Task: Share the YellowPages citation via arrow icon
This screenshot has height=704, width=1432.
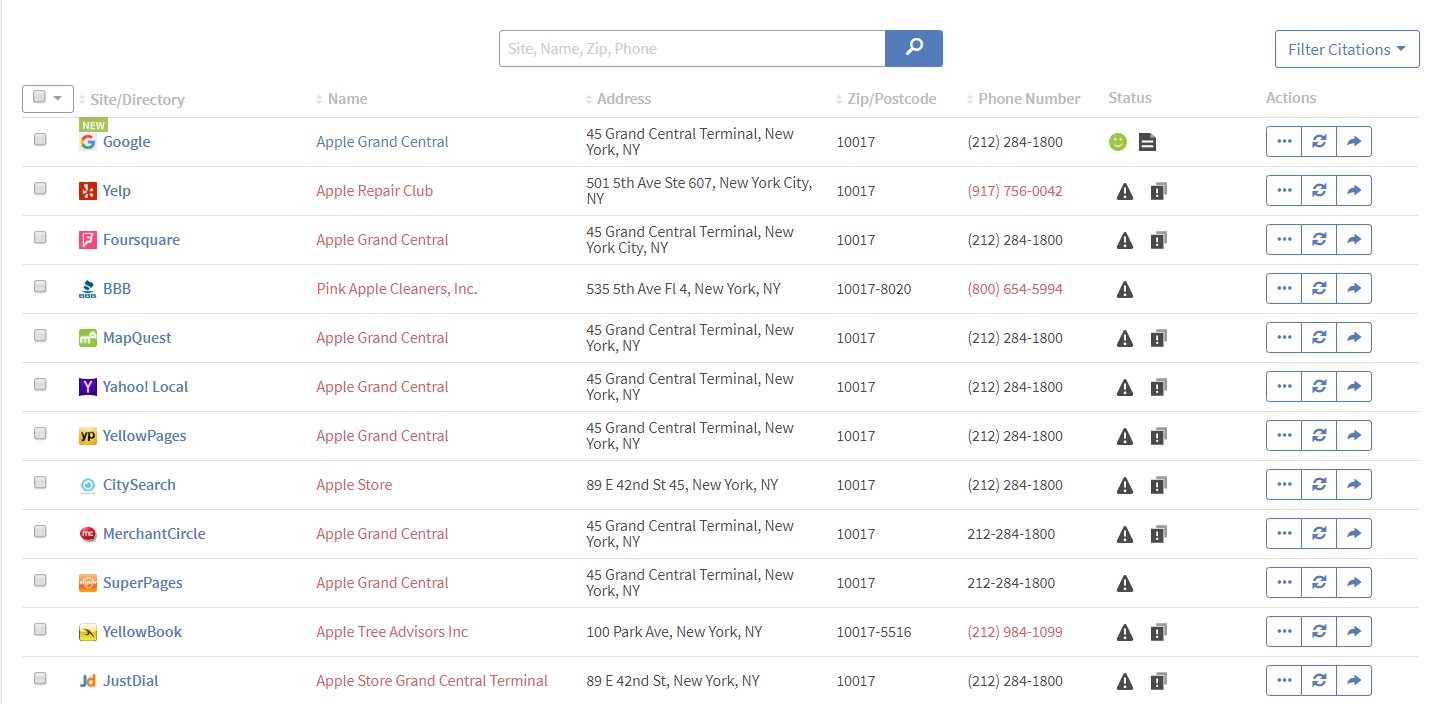Action: 1354,436
